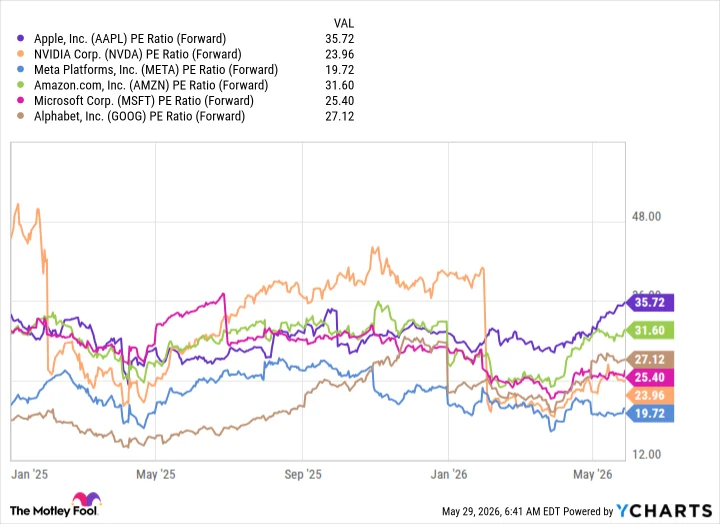
Task: Click the 23.96 NVIDIA value flag
Action: click(649, 395)
